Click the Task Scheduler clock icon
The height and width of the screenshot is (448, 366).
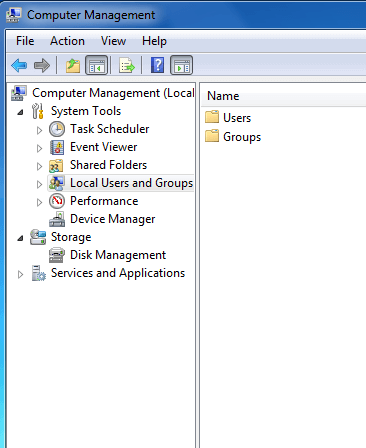57,129
